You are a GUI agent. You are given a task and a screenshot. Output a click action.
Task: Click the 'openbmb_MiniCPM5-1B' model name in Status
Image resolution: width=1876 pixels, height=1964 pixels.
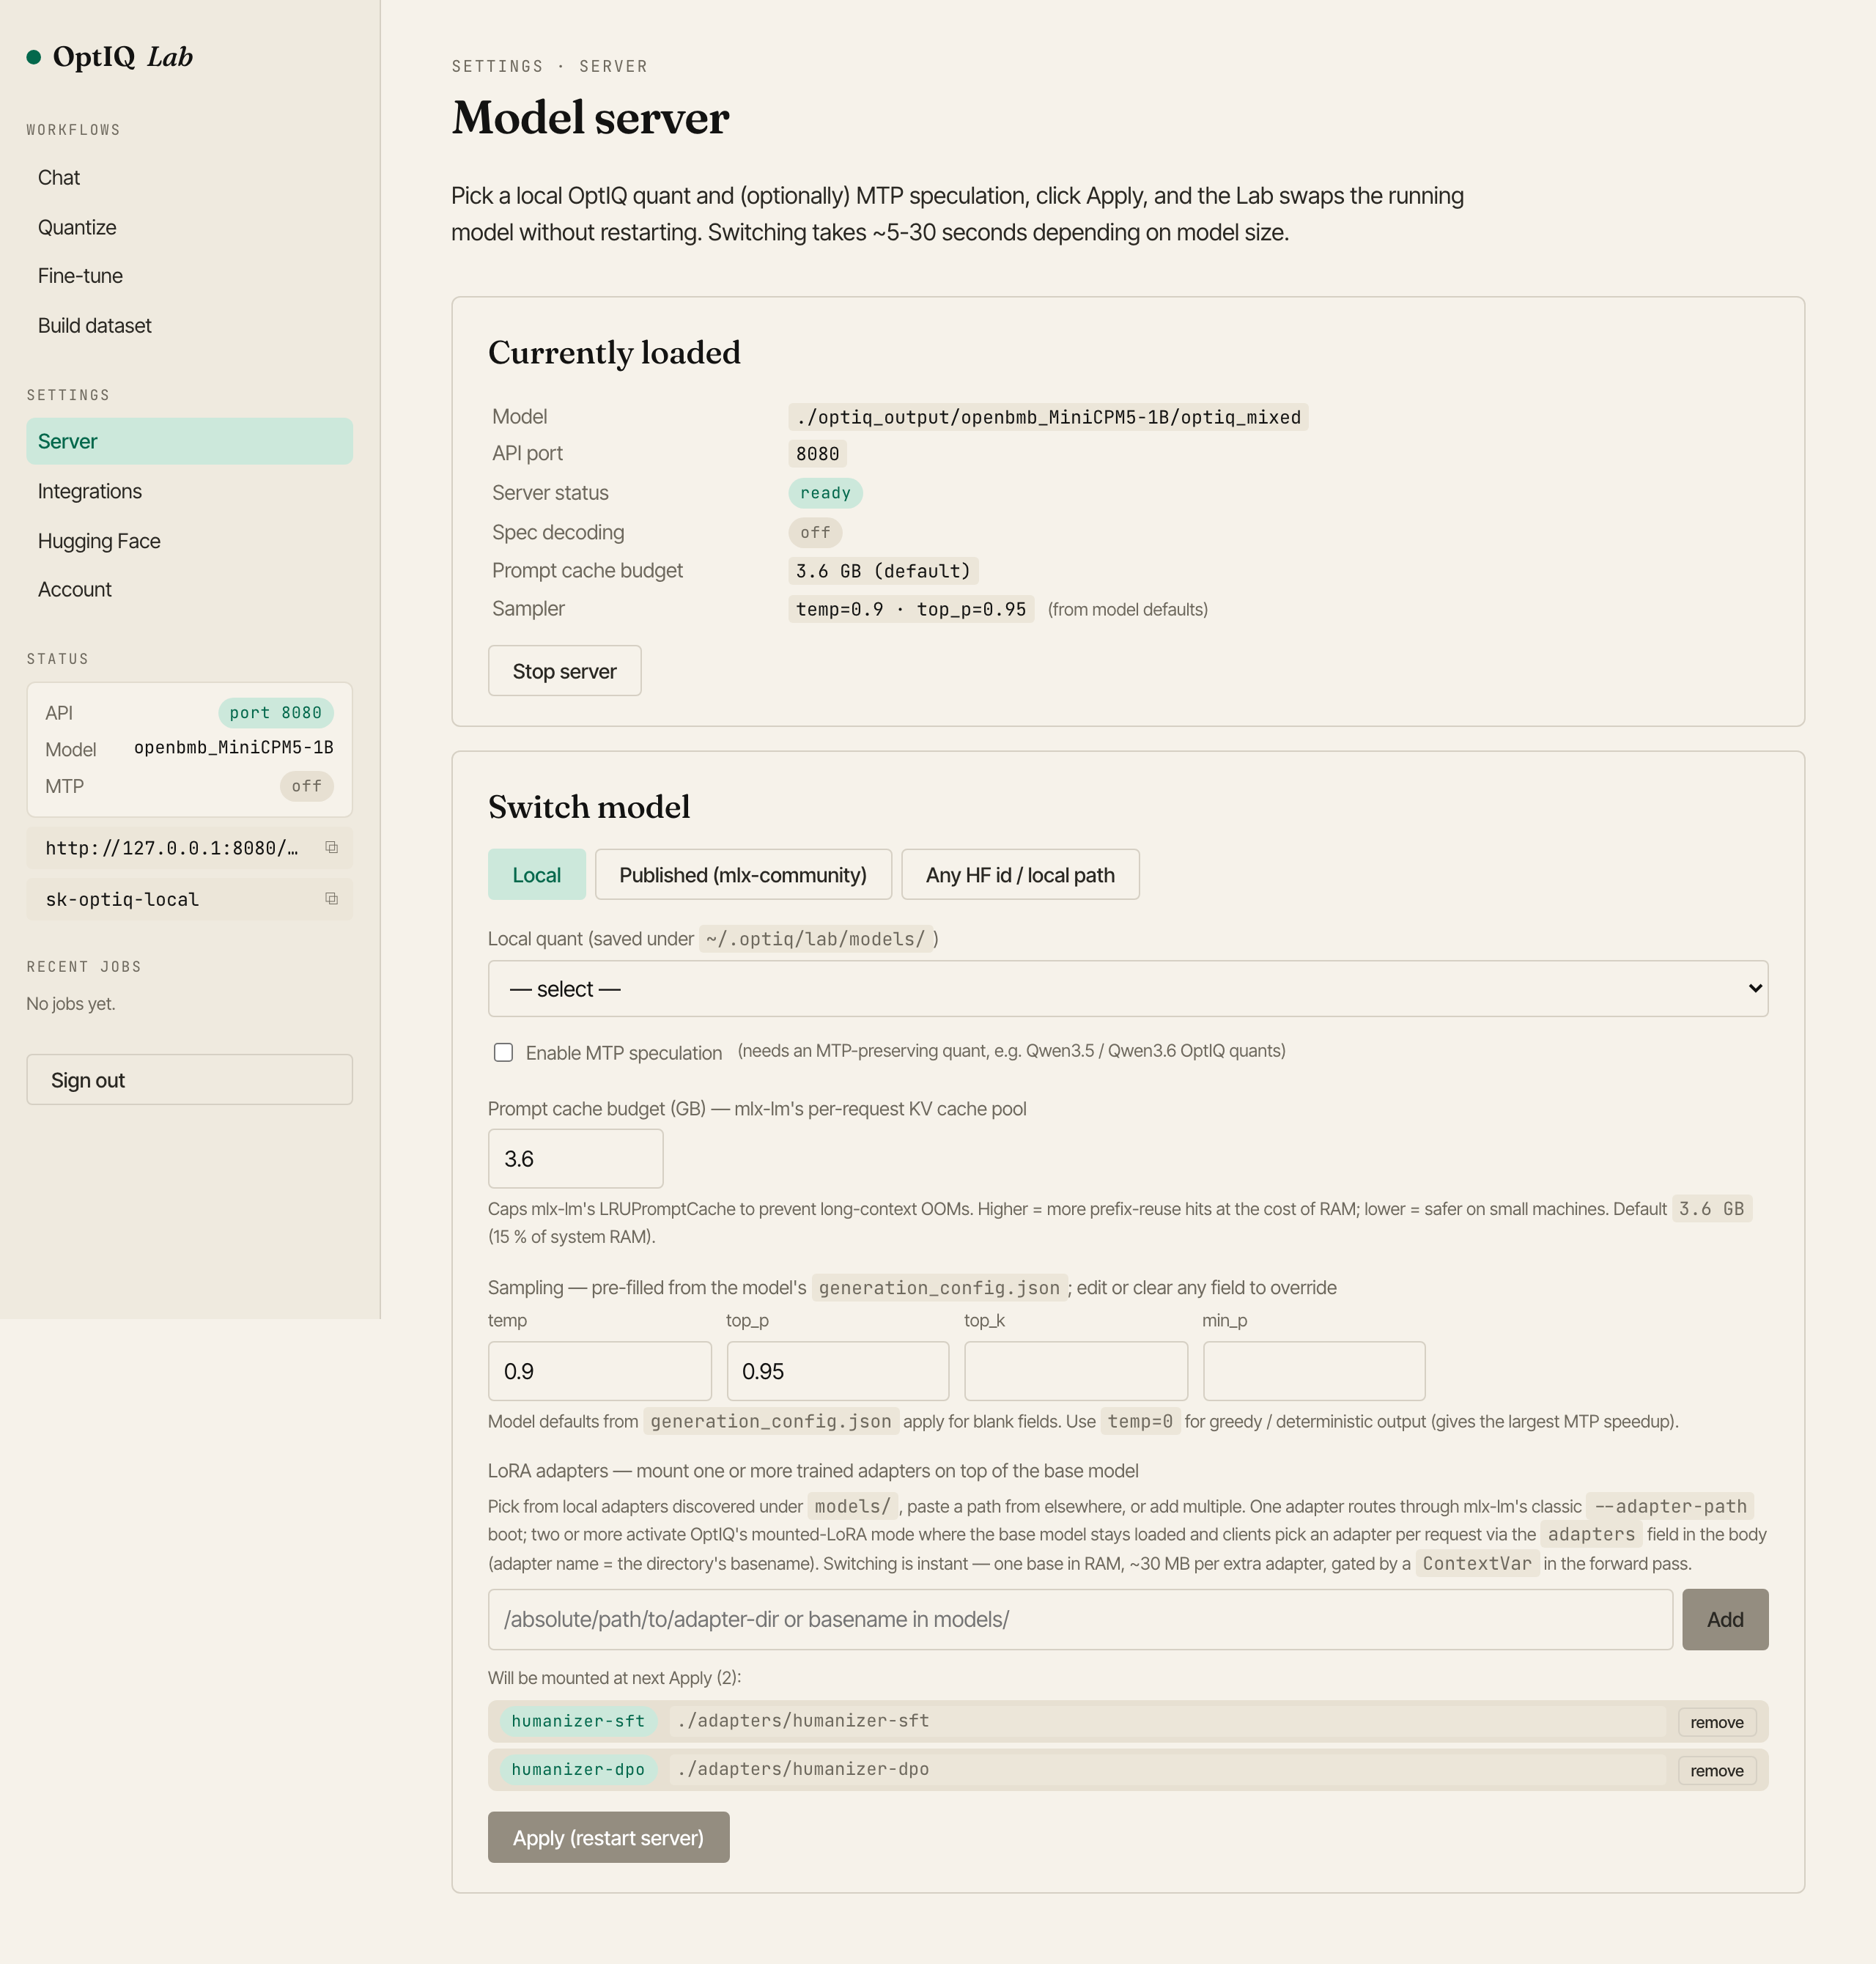coord(233,748)
